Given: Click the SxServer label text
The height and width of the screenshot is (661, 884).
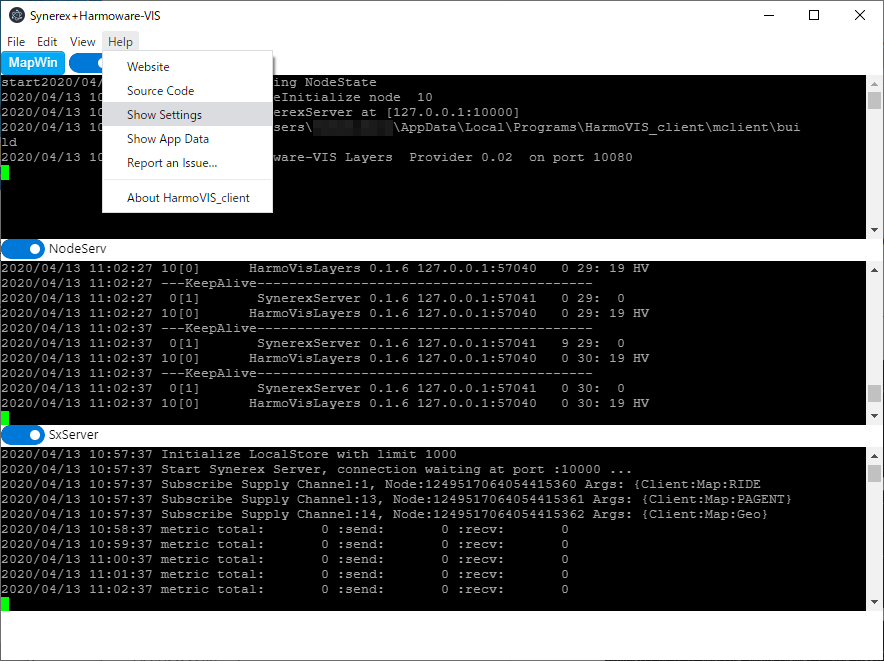Looking at the screenshot, I should click(x=73, y=435).
